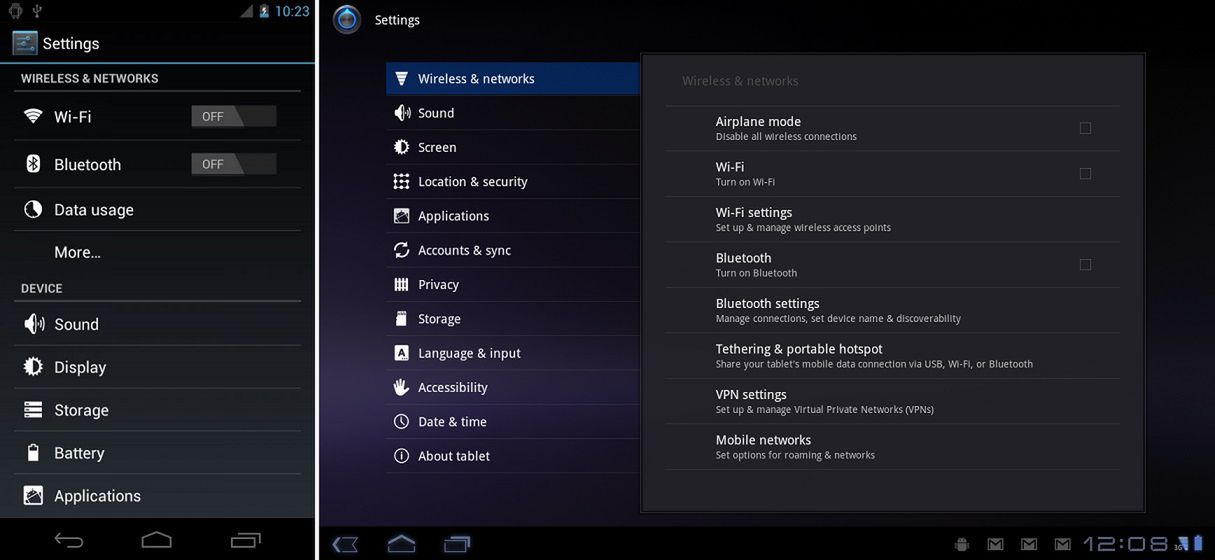
Task: Click the About tablet info icon
Action: click(x=401, y=456)
